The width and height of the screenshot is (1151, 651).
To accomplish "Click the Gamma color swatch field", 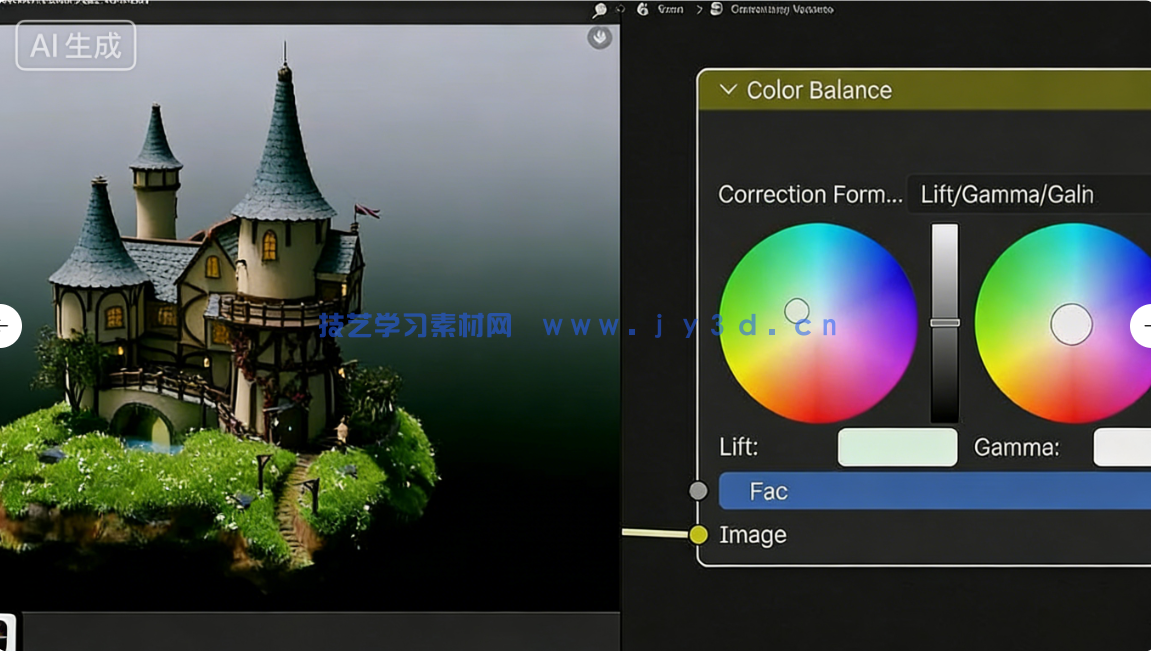I will pyautogui.click(x=1128, y=448).
